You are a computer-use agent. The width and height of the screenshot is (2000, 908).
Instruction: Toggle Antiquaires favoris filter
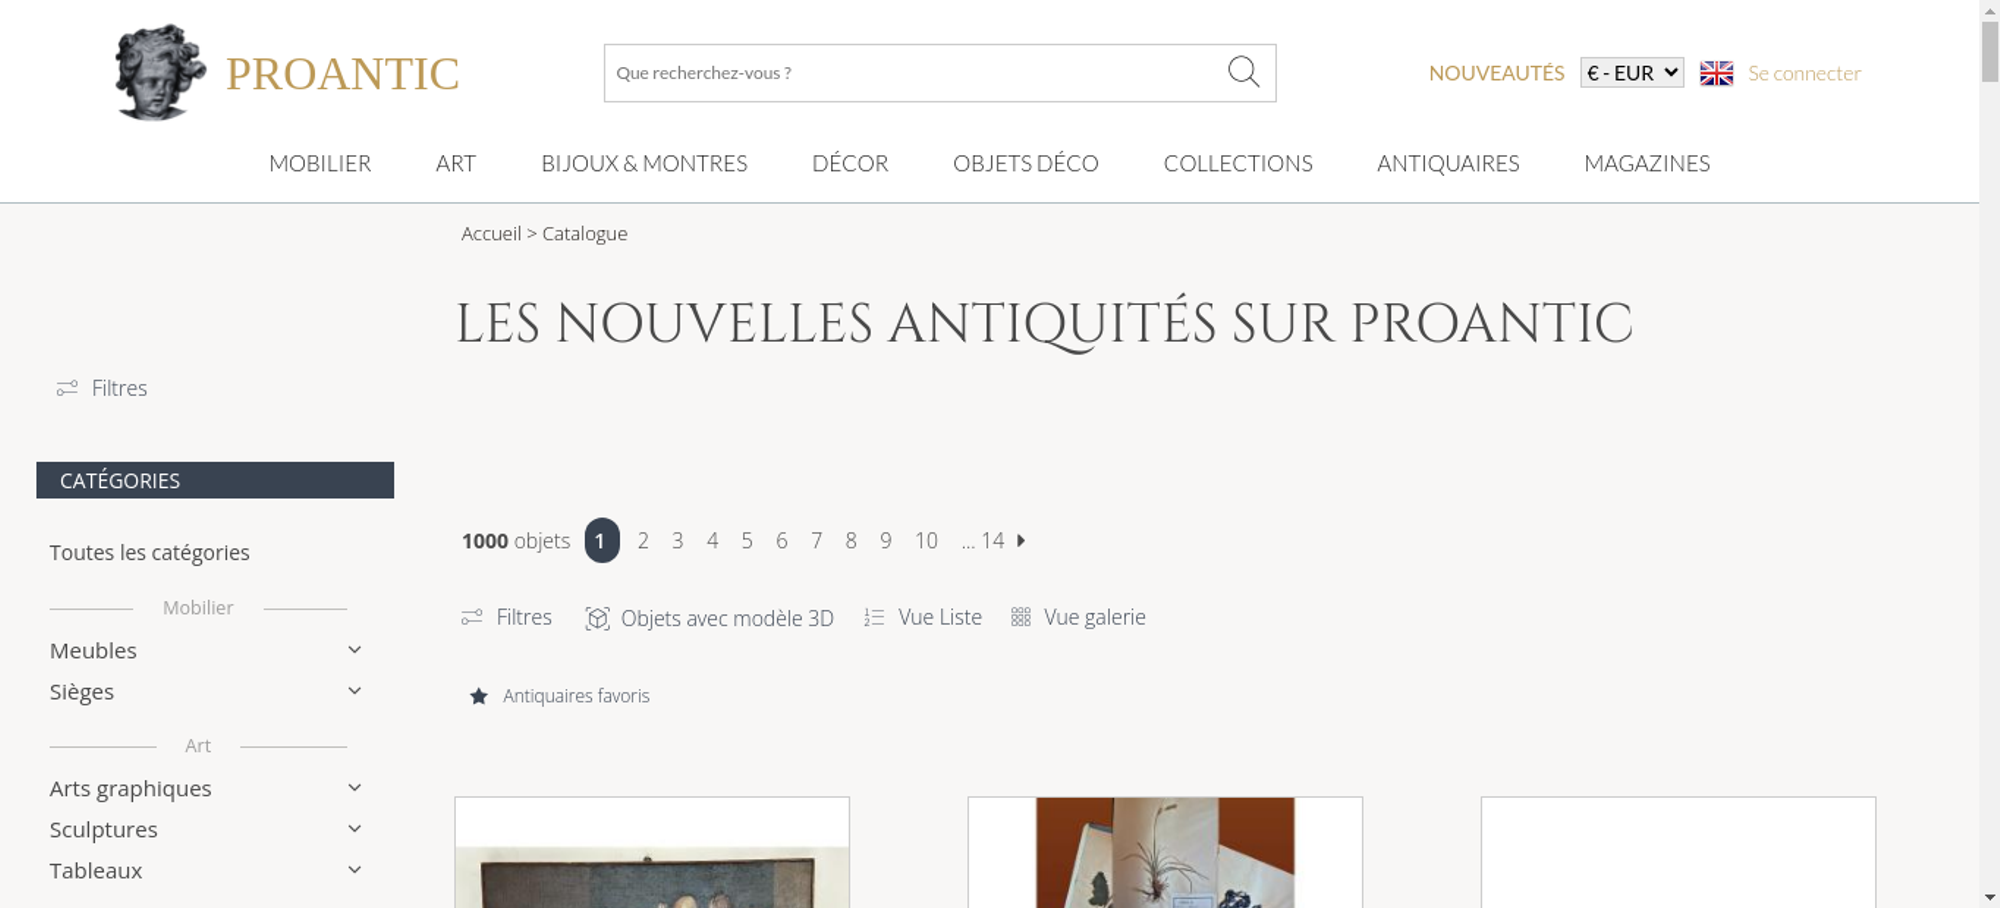[560, 696]
